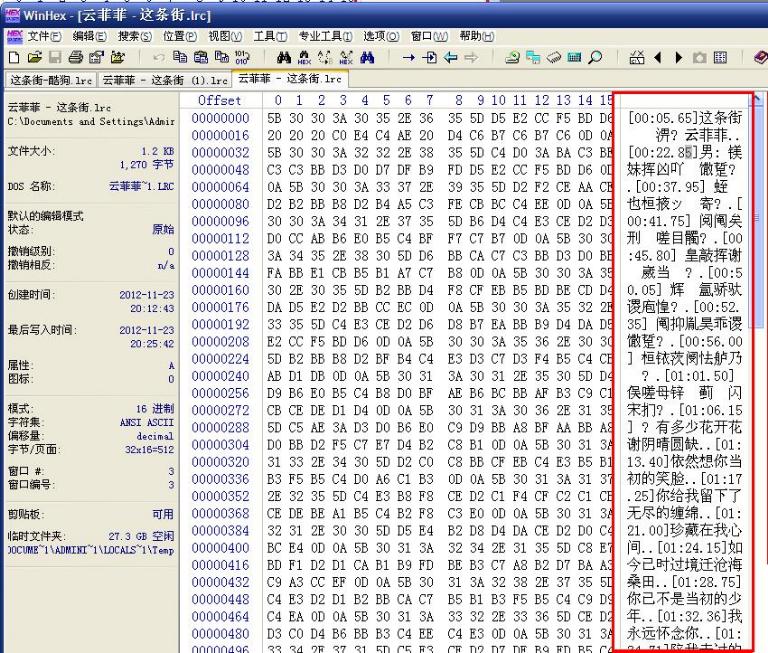Screen dimensions: 768x653
Task: Click the Define Block checkmark icon
Action: click(637, 58)
